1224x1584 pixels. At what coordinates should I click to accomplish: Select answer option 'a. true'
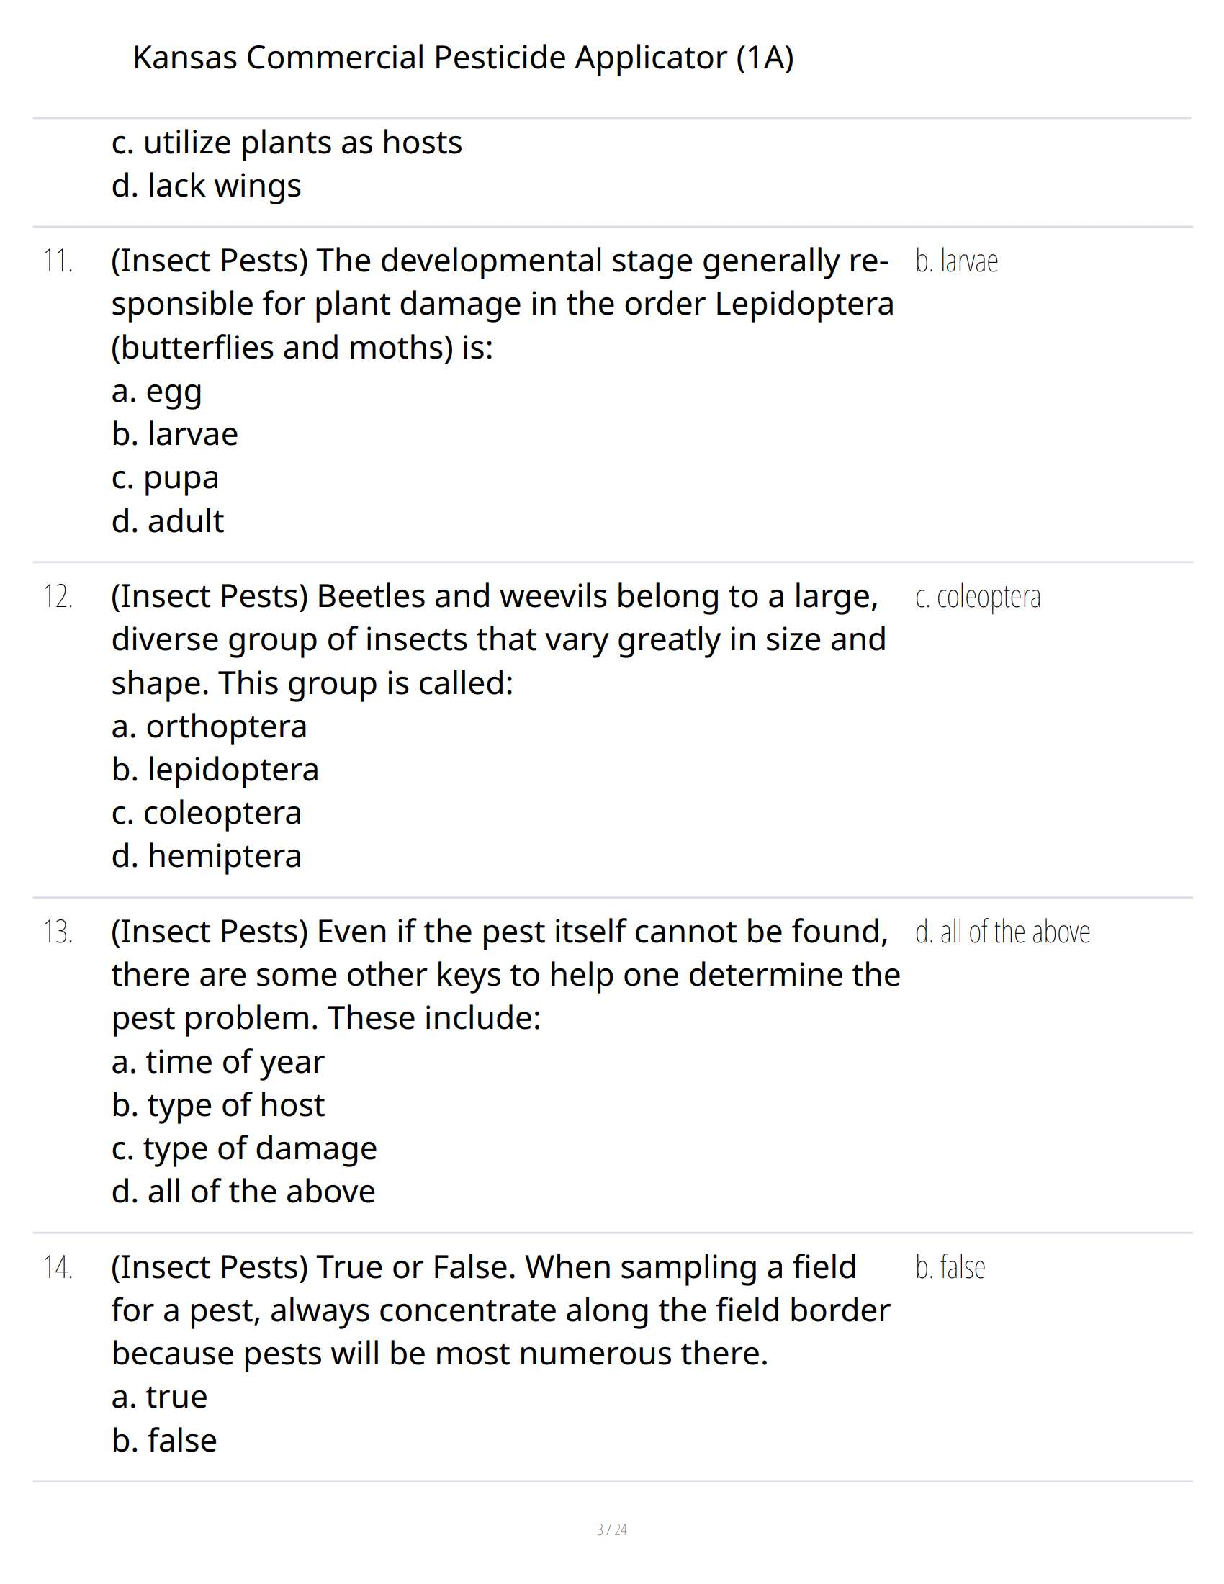pos(160,1397)
